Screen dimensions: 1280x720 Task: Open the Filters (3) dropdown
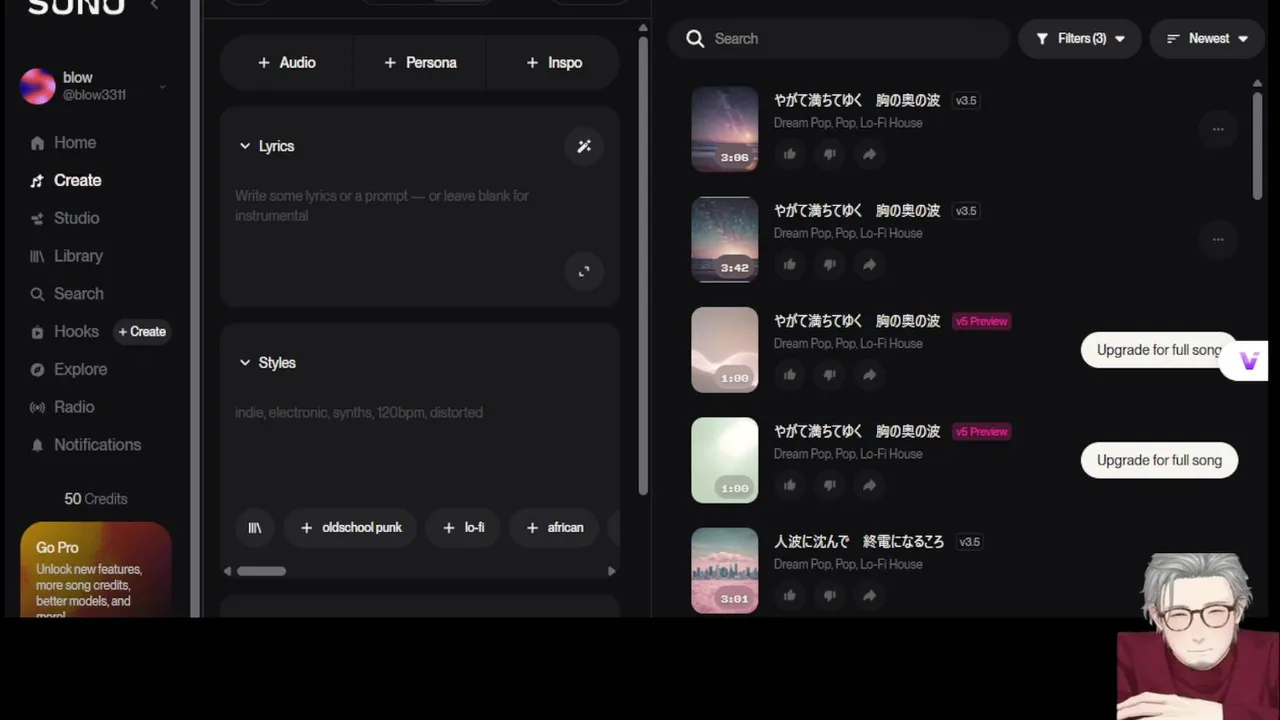1080,39
